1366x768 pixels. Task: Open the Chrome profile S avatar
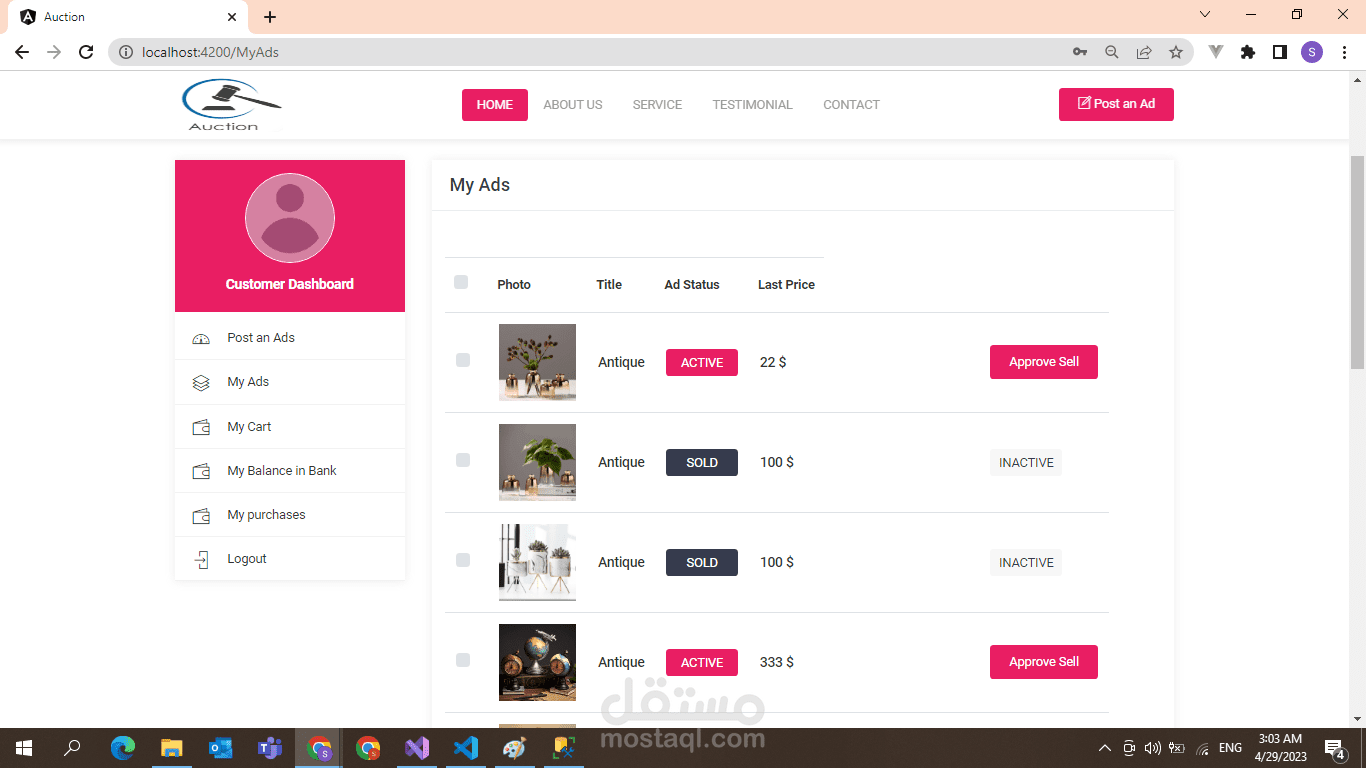(1312, 52)
